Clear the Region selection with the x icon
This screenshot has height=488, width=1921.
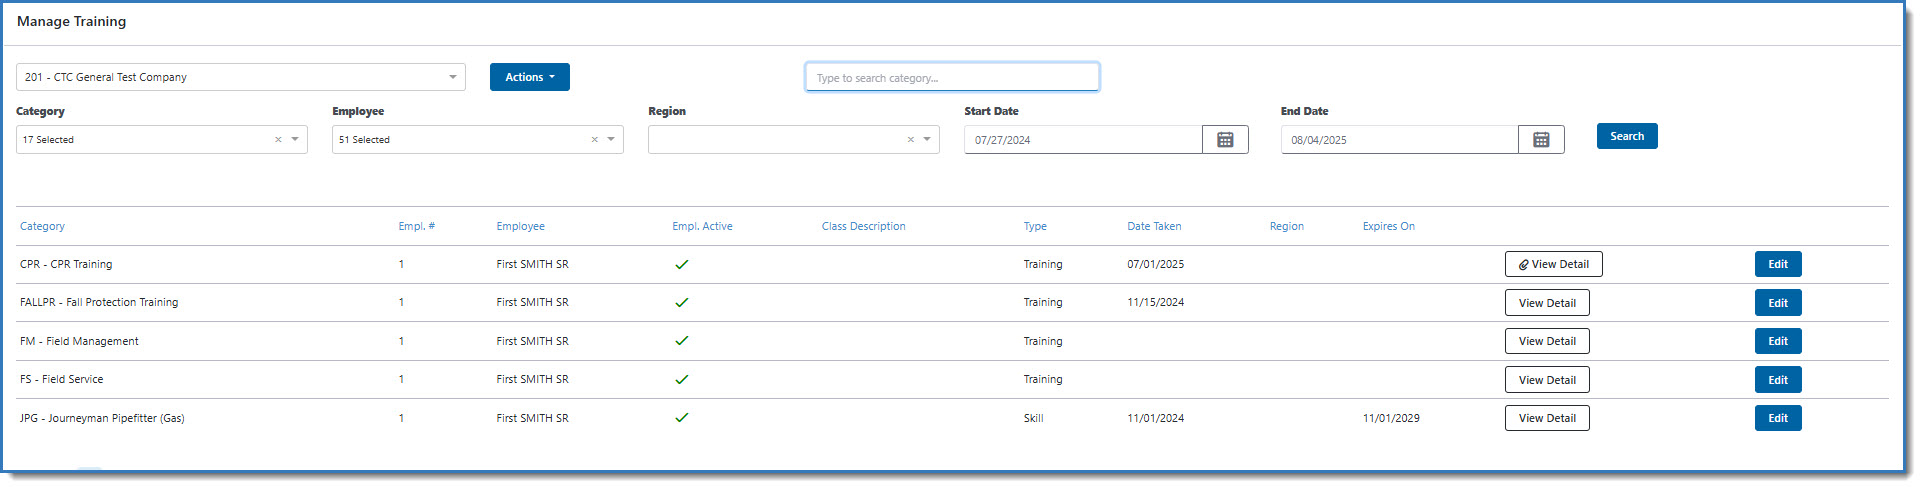point(910,140)
